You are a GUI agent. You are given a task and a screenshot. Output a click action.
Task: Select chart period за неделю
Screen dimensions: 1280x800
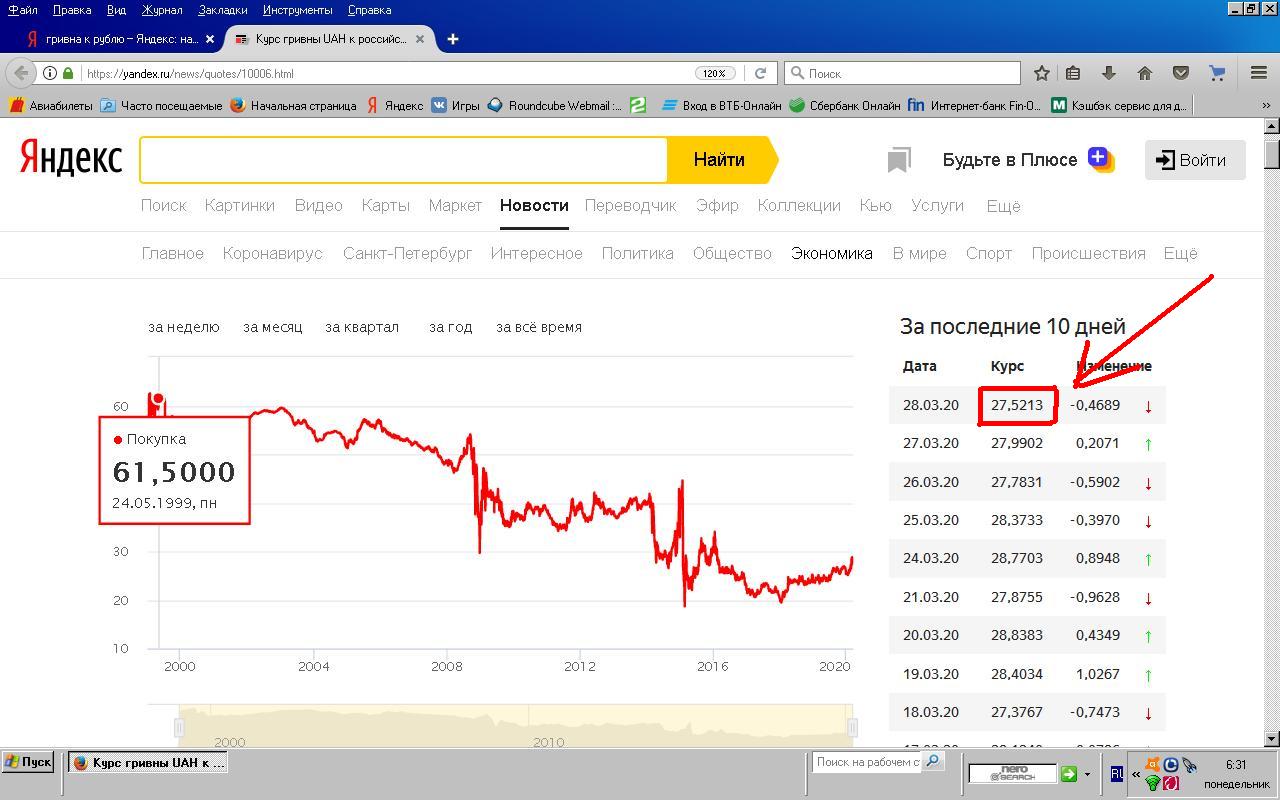pyautogui.click(x=184, y=327)
